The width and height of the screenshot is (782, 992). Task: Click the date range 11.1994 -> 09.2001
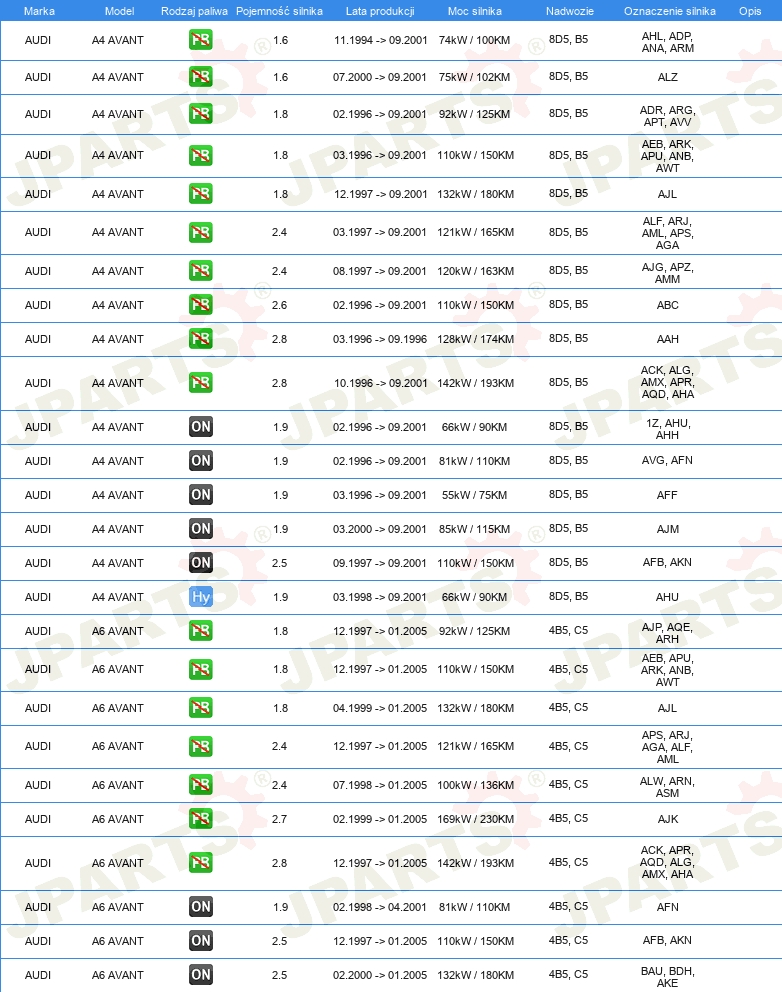pyautogui.click(x=380, y=40)
